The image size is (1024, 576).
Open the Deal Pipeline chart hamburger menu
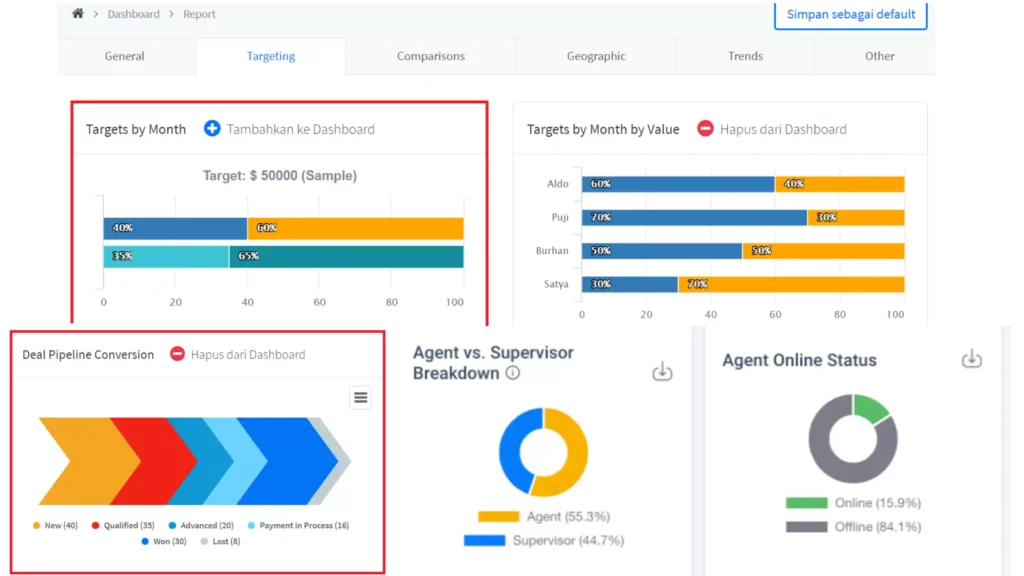[360, 397]
